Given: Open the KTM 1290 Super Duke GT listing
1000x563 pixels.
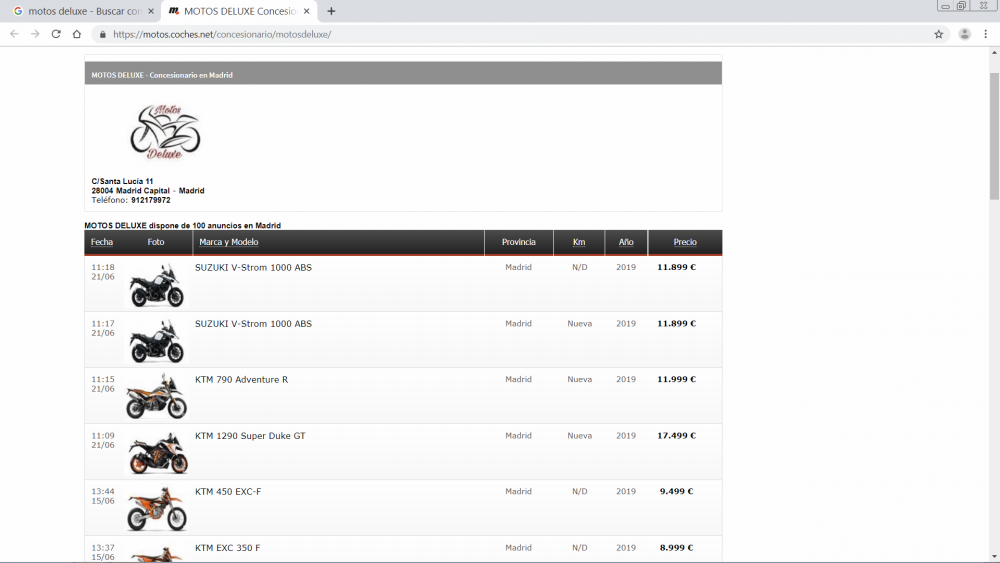Looking at the screenshot, I should coord(250,436).
